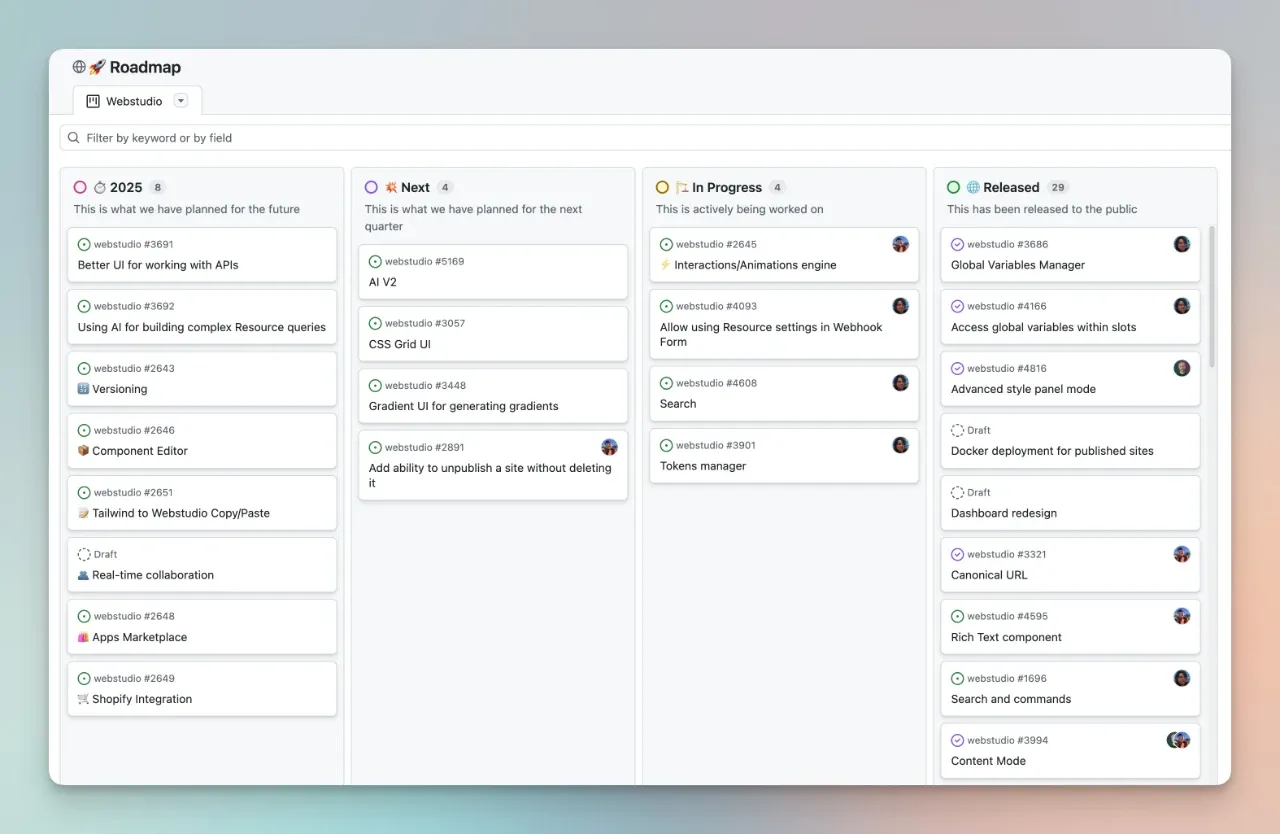Open the Content Mode card title
Screen dimensions: 1280x834
tap(988, 761)
